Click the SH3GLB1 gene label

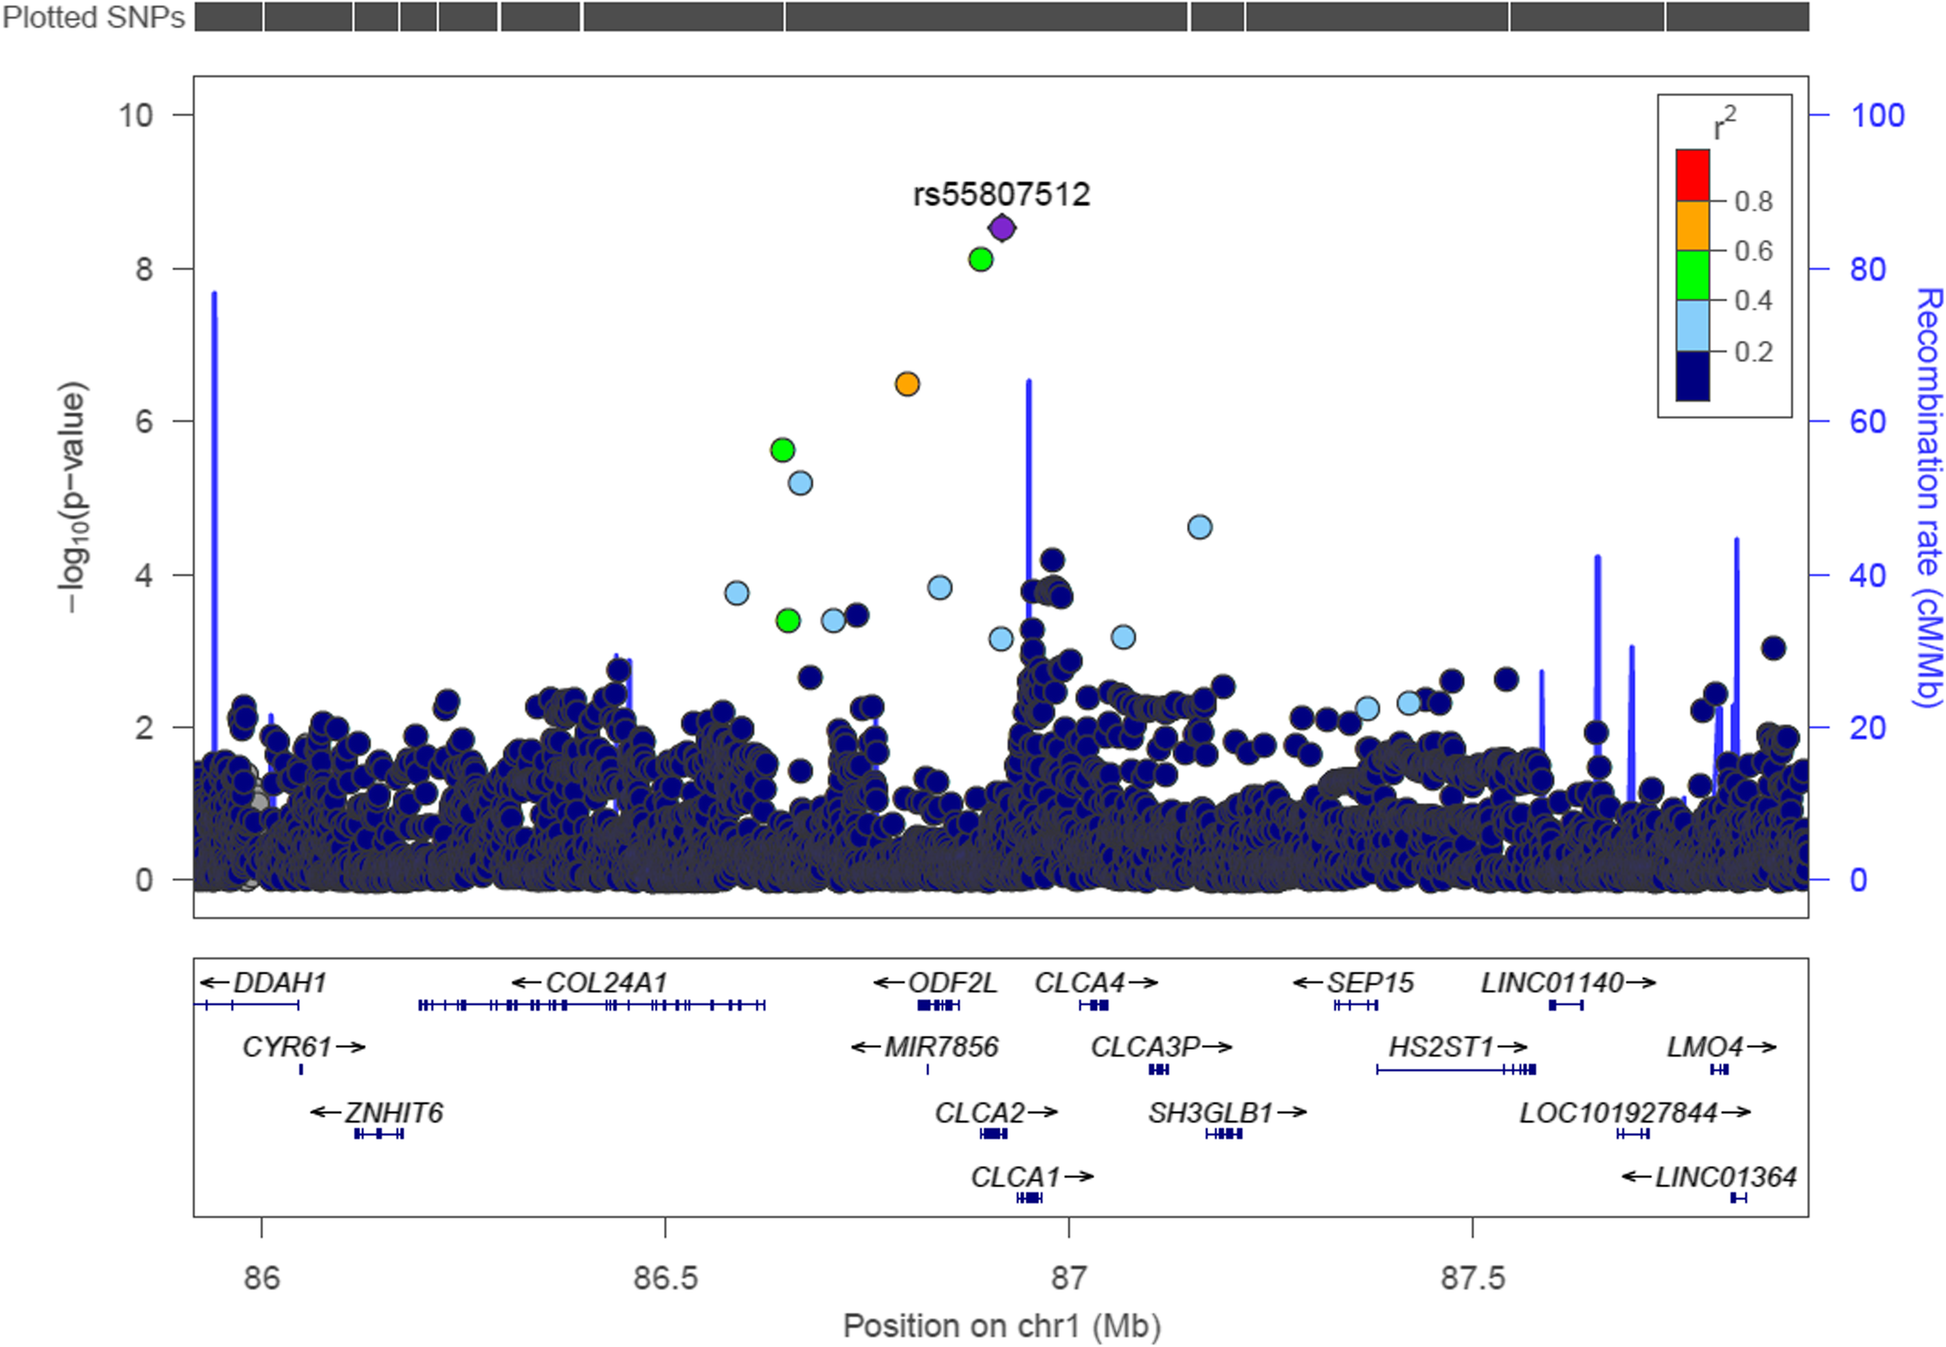tap(1210, 1112)
